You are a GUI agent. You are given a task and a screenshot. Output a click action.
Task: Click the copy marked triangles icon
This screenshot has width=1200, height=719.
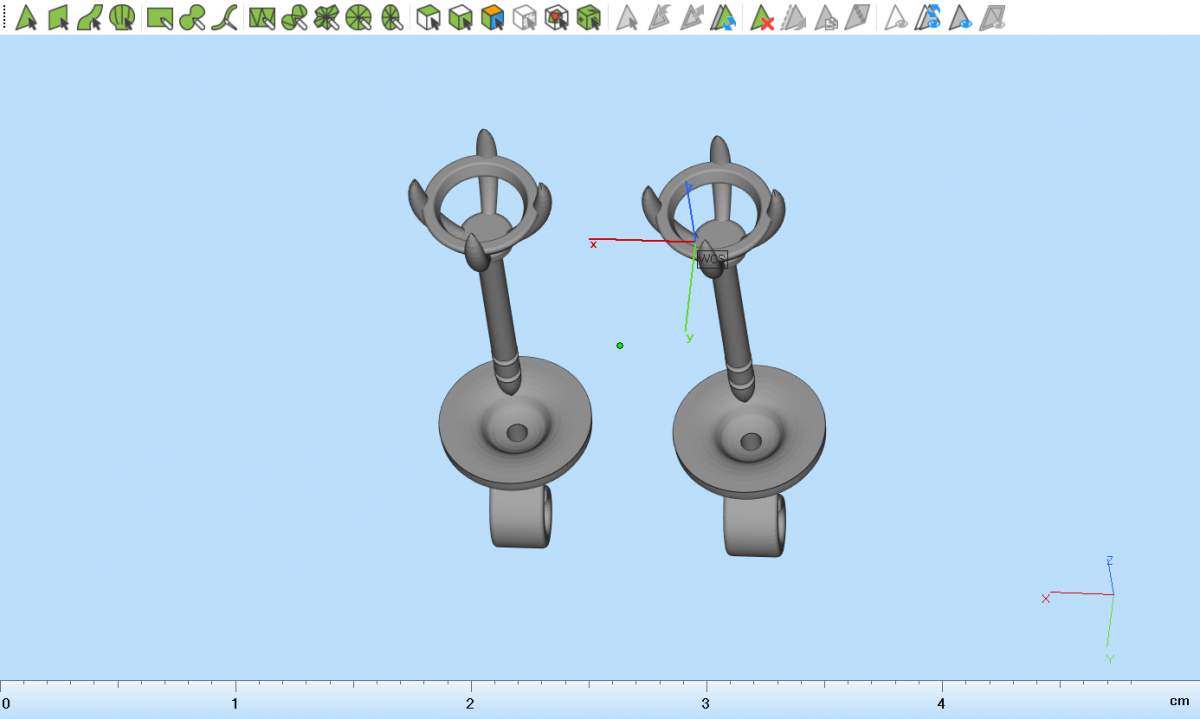click(826, 17)
